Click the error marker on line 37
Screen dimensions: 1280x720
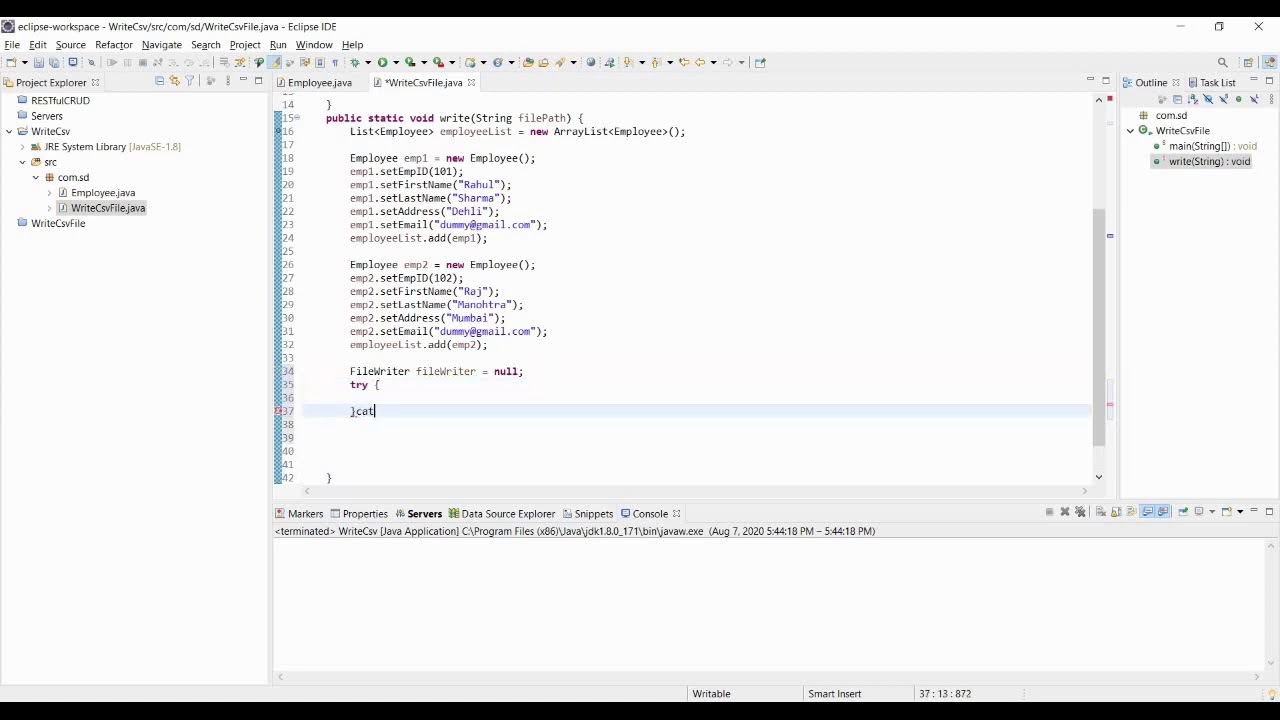(x=278, y=411)
